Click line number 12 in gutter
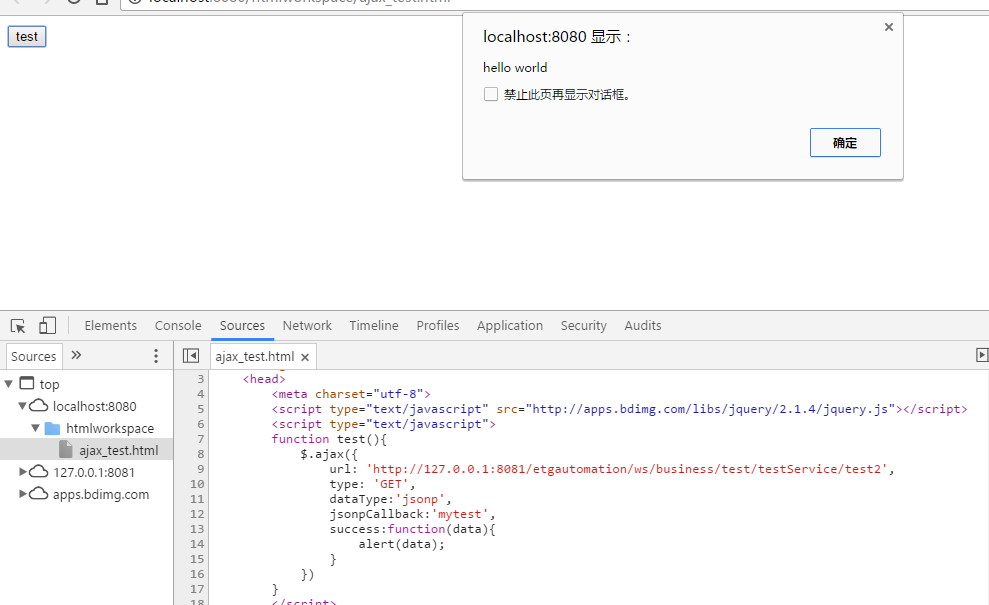Viewport: 989px width, 605px height. [197, 514]
